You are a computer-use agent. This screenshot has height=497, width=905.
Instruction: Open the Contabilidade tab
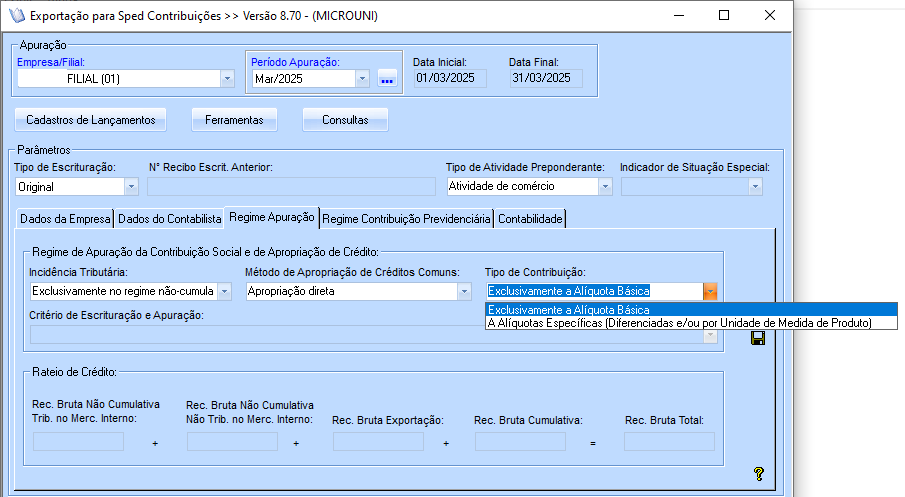coord(530,219)
